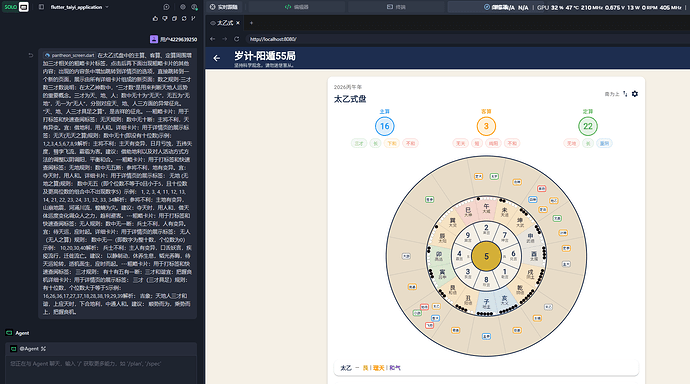
Task: Click the 短 tag under 客算
Action: [x=477, y=143]
